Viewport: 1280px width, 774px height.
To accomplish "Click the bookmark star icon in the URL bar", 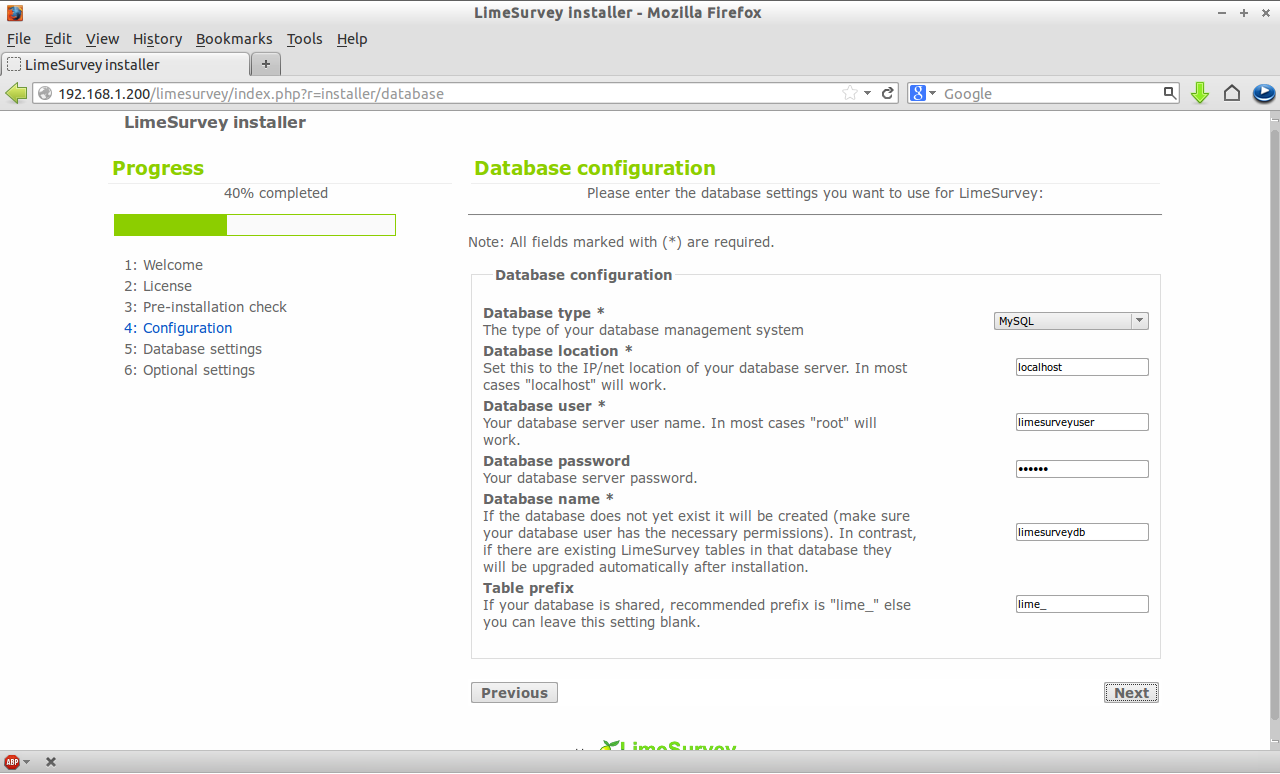I will tap(850, 93).
